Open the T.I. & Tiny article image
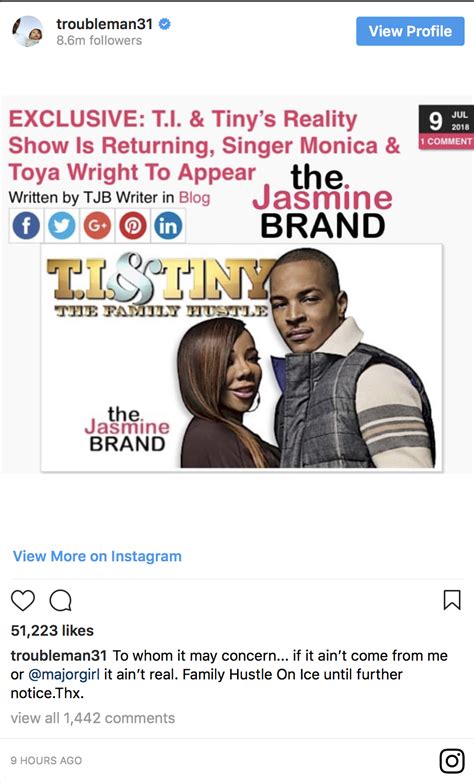 (242, 358)
